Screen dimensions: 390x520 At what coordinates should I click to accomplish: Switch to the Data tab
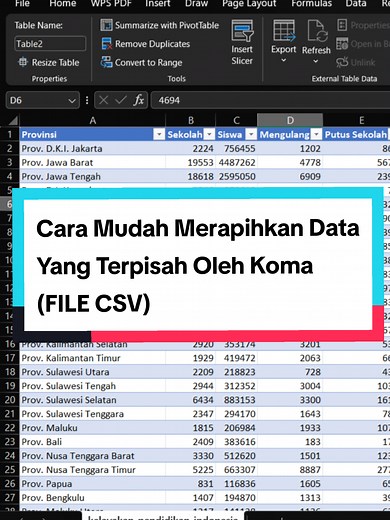(356, 4)
